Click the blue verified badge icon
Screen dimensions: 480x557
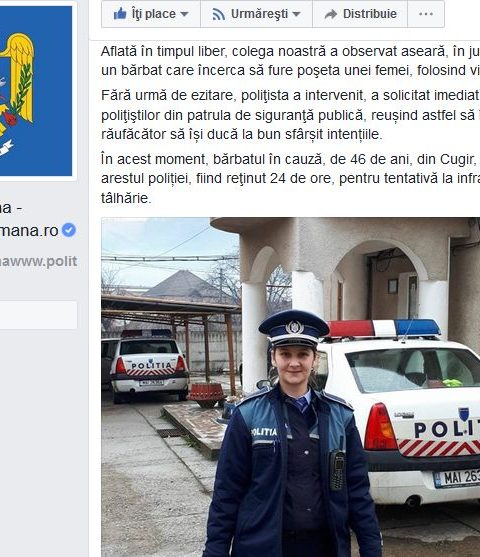tap(69, 230)
